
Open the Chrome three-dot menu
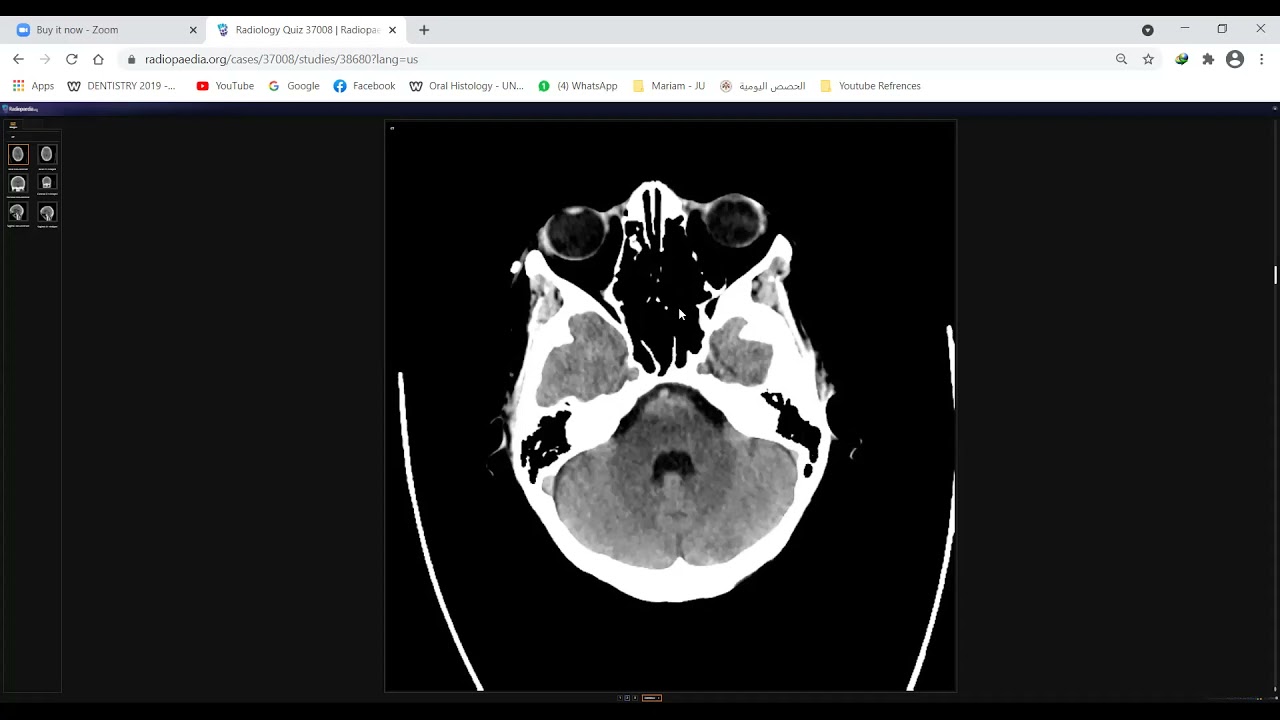pyautogui.click(x=1262, y=59)
